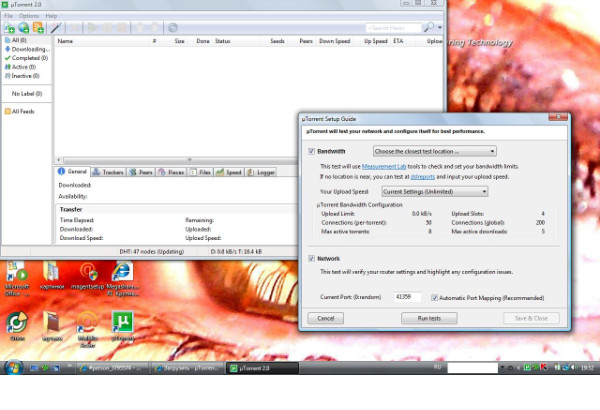600x410 pixels.
Task: Toggle Automatic Port Mapping checkbox
Action: pos(434,297)
